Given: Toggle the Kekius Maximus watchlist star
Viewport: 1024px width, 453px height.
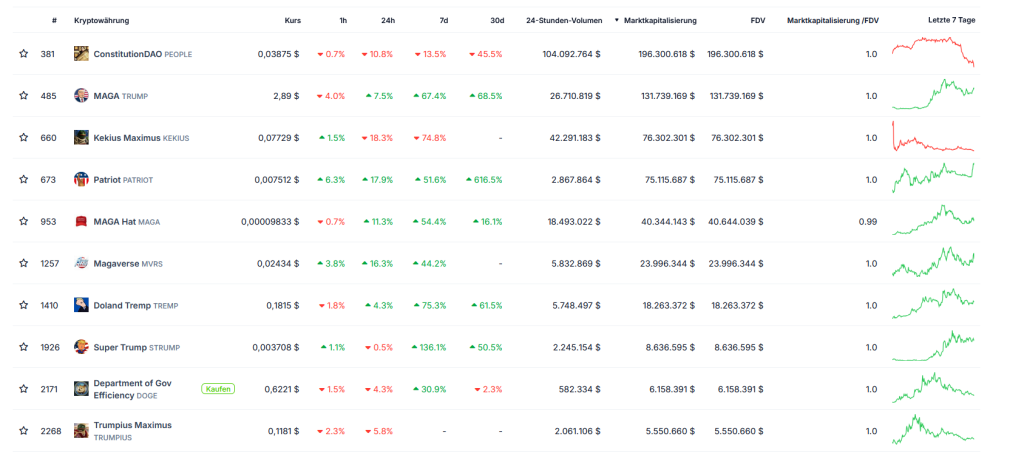Looking at the screenshot, I should (24, 138).
